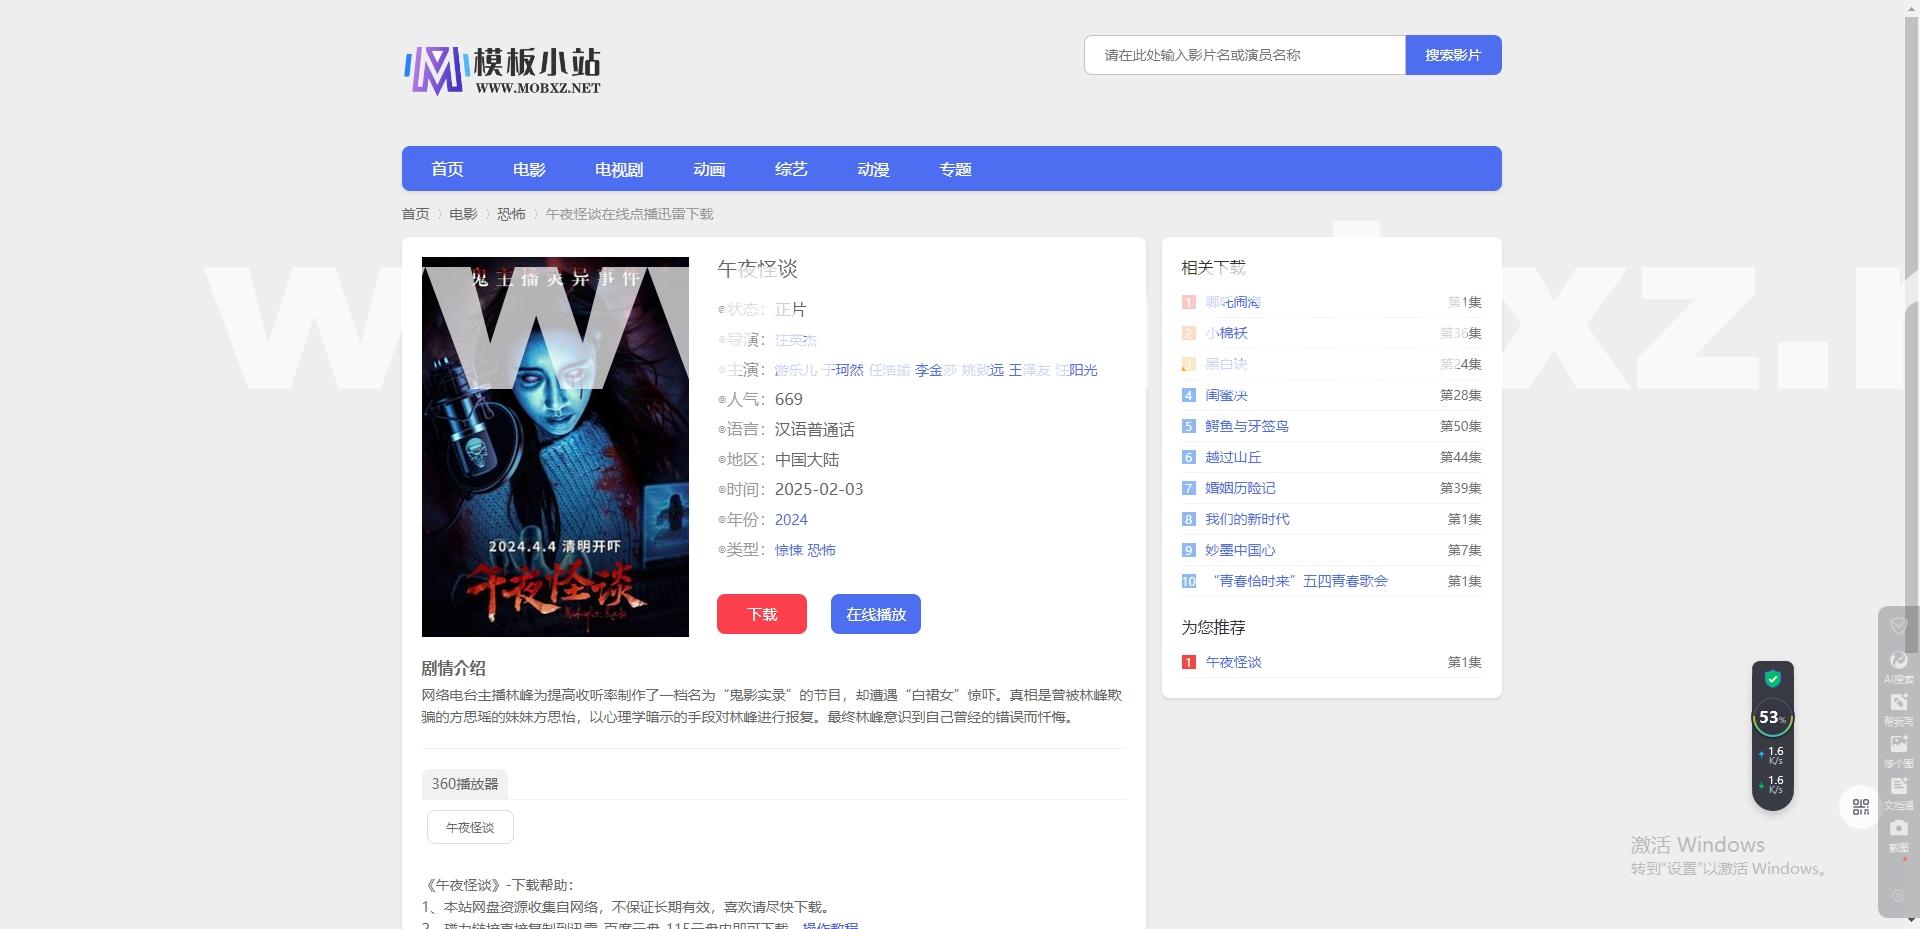Screen dimensions: 1920x929
Task: Open the 动画 navigation menu item
Action: tap(709, 169)
